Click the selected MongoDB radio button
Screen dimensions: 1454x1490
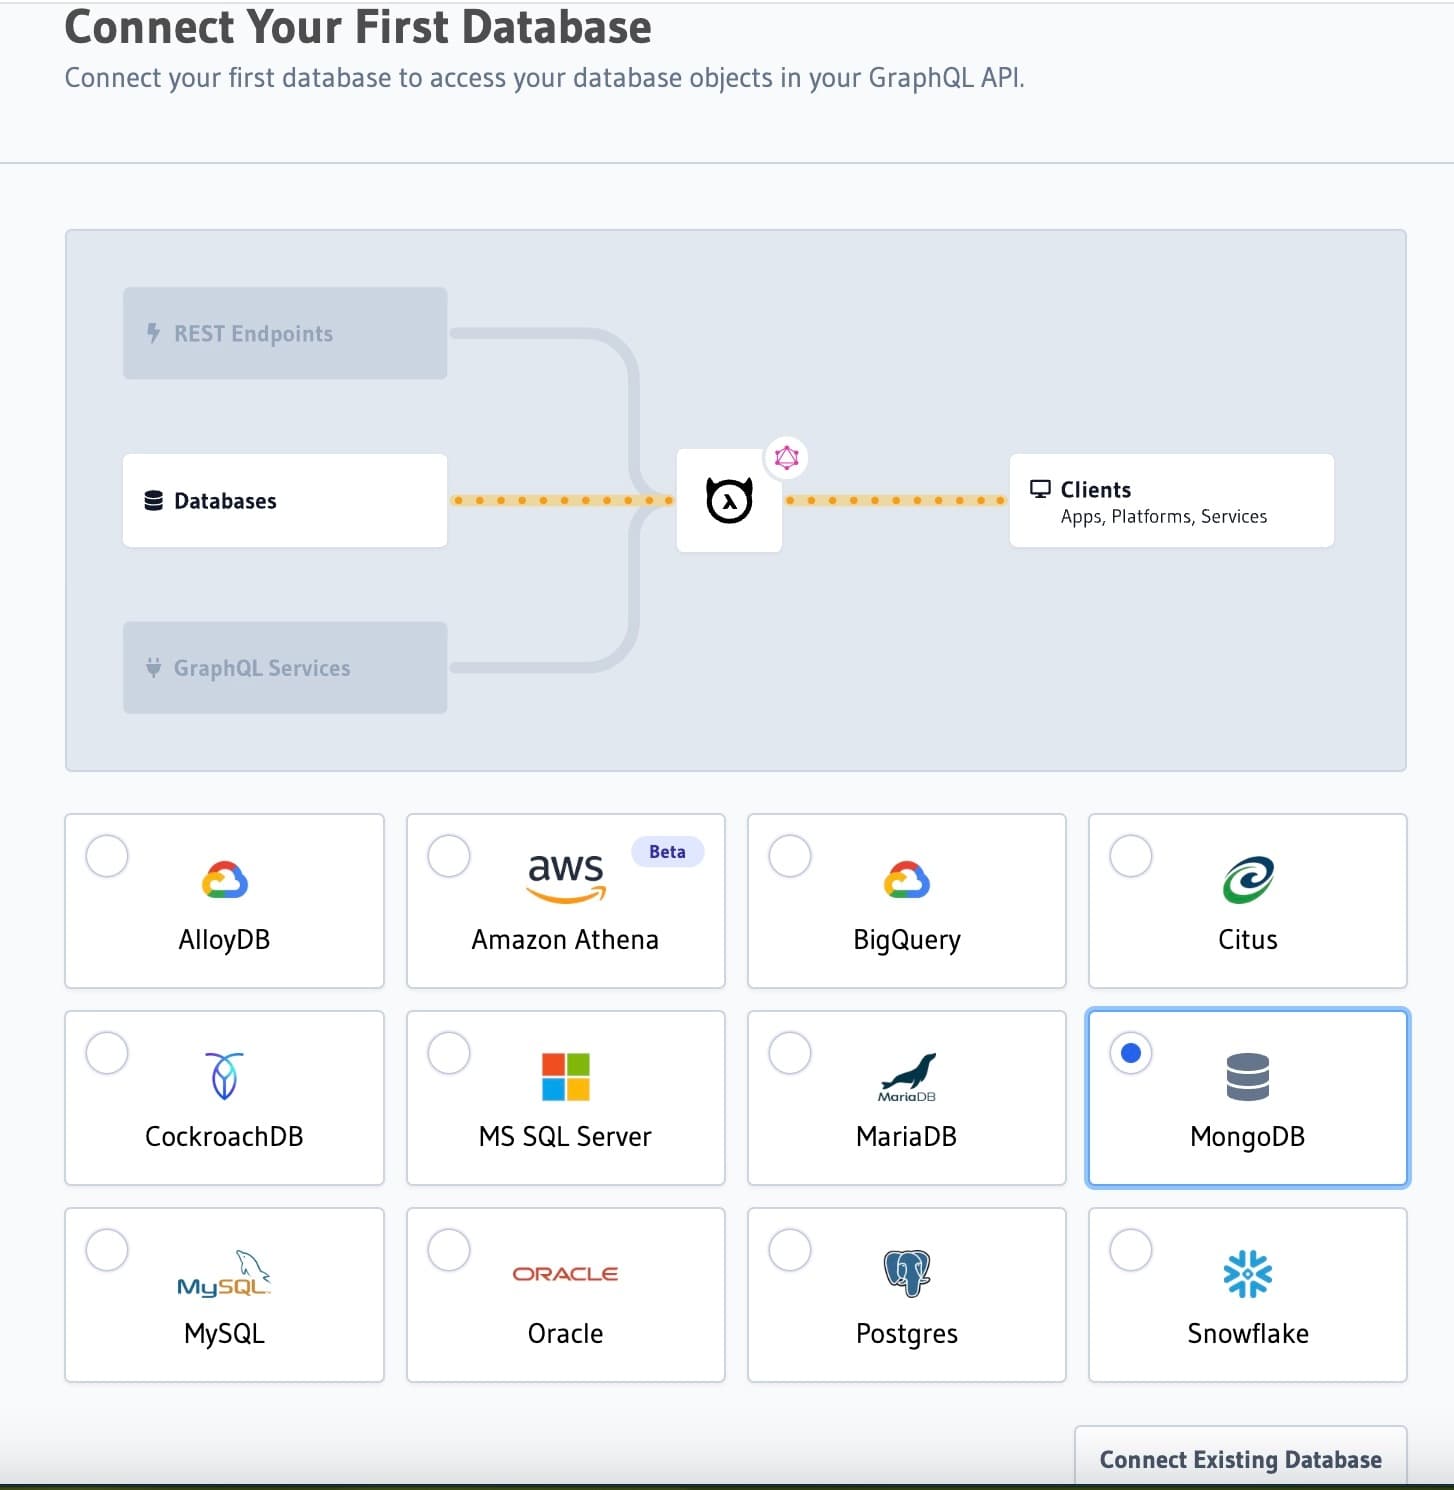click(1131, 1053)
